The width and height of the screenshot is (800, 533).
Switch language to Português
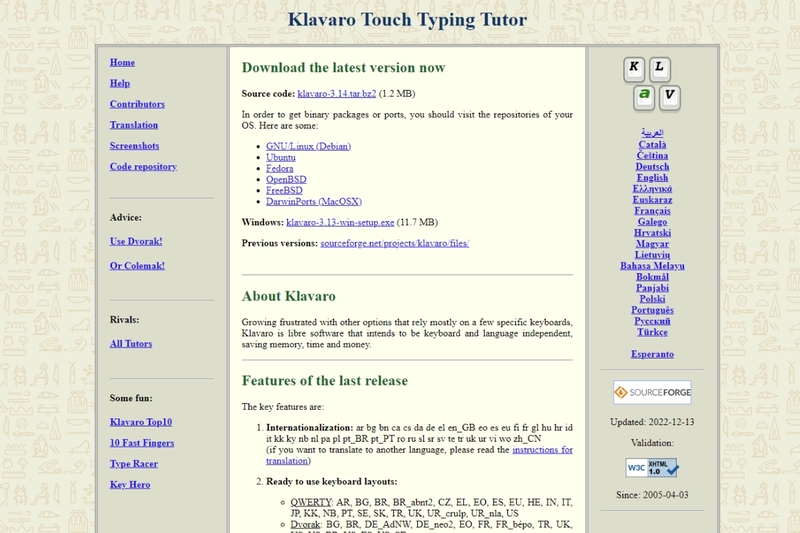click(652, 310)
